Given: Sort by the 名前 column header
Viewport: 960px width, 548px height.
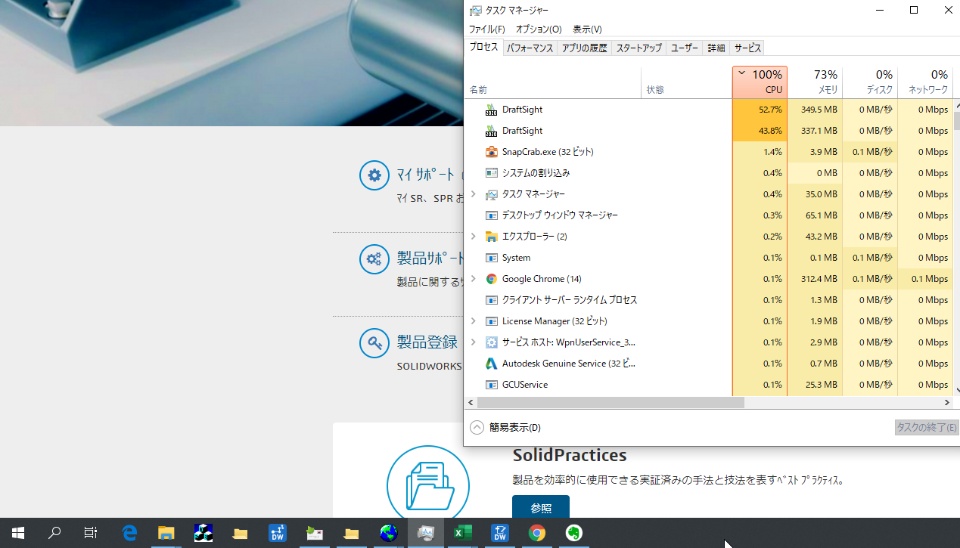Looking at the screenshot, I should (x=553, y=82).
